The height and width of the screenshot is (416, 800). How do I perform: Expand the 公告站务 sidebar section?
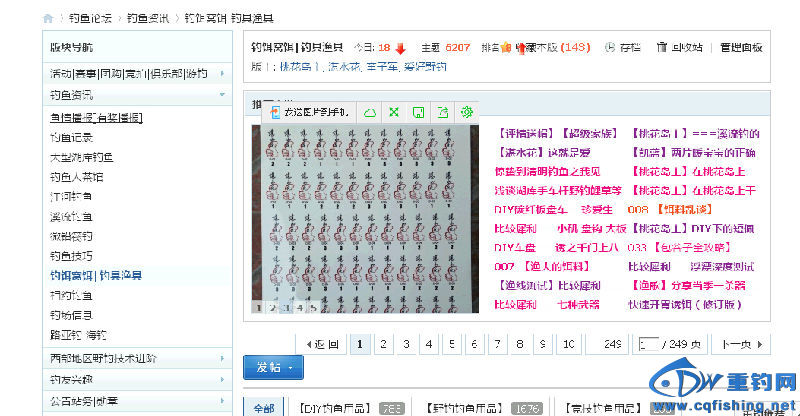coord(222,401)
